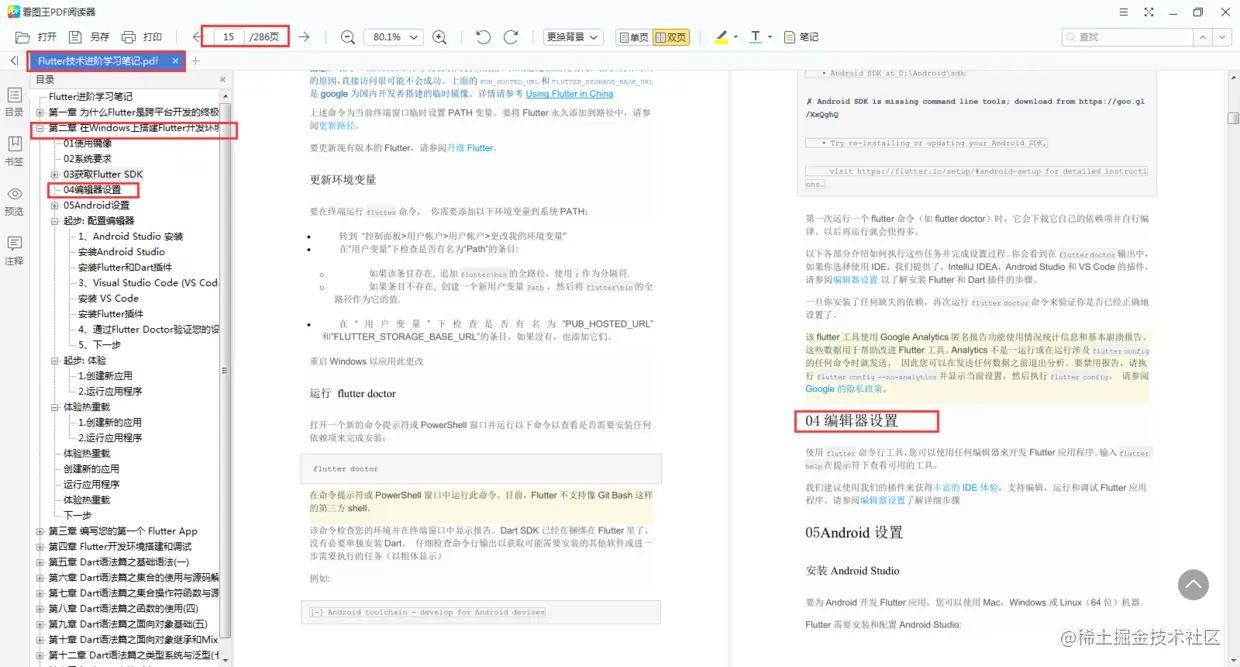Expand 05Android设置 tree node
1240x667 pixels.
(x=55, y=205)
